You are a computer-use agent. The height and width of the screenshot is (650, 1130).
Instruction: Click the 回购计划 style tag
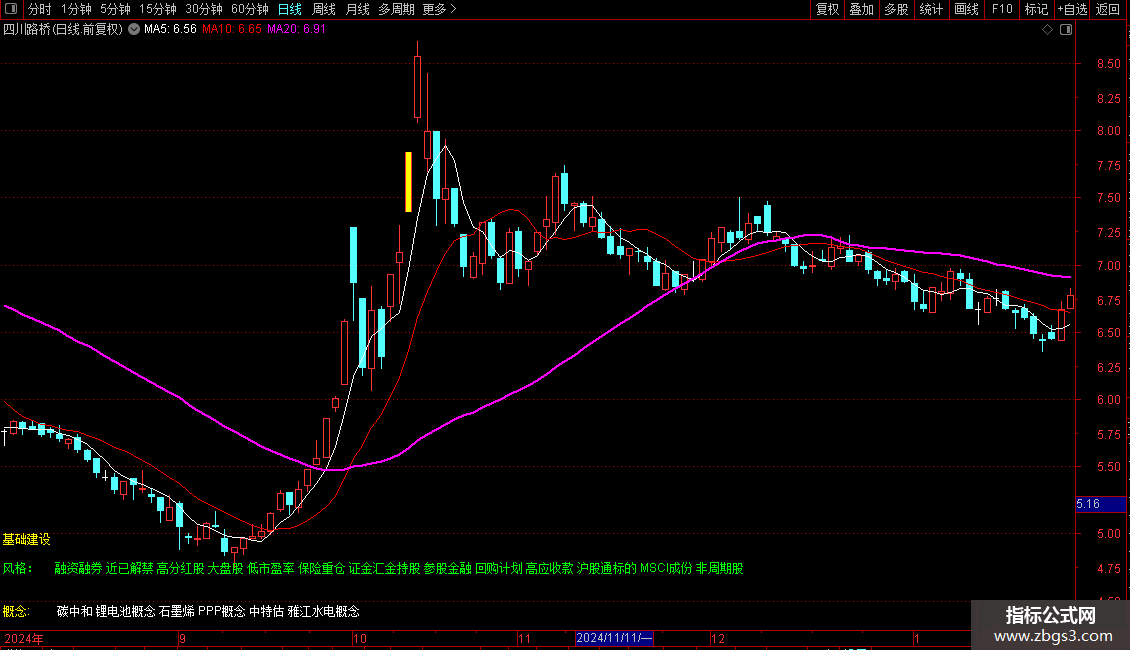point(499,569)
